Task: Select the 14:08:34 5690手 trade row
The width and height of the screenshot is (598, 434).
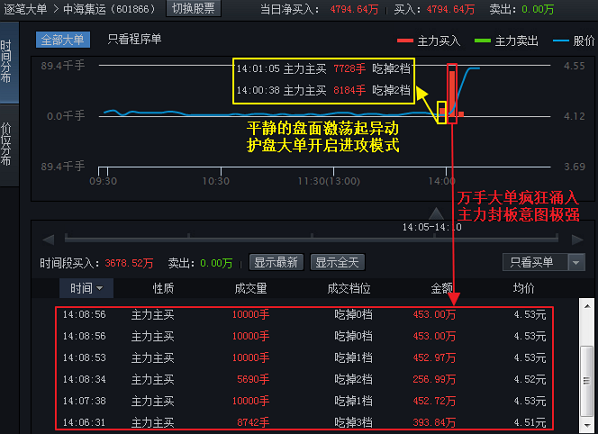Action: (304, 379)
